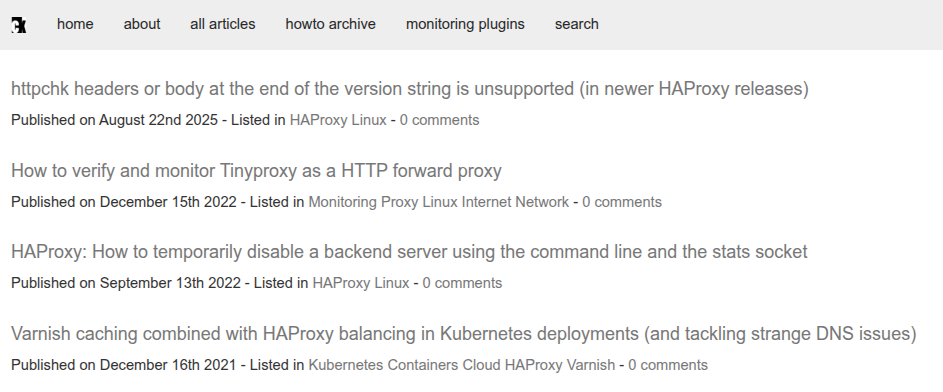Select Linux category under September 2022 article
This screenshot has height=392, width=943.
pos(392,283)
